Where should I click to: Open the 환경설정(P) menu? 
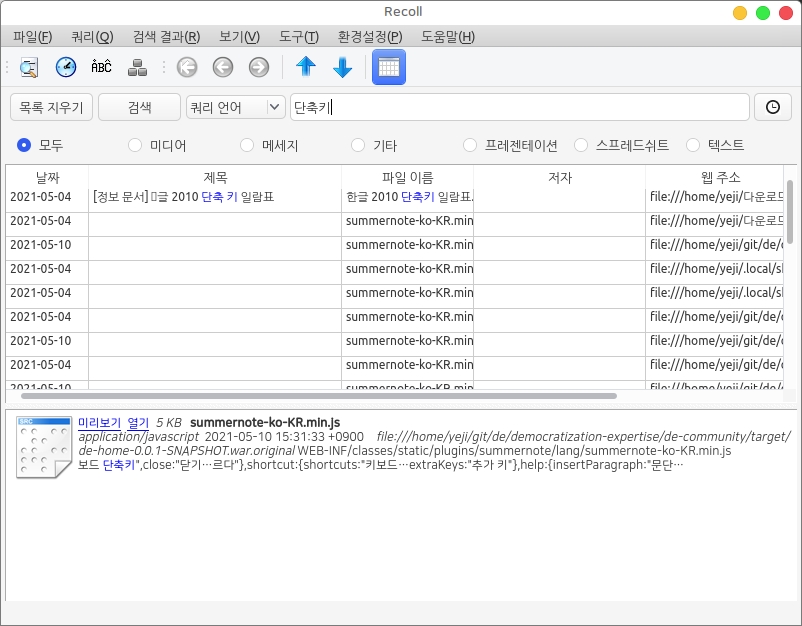click(370, 37)
